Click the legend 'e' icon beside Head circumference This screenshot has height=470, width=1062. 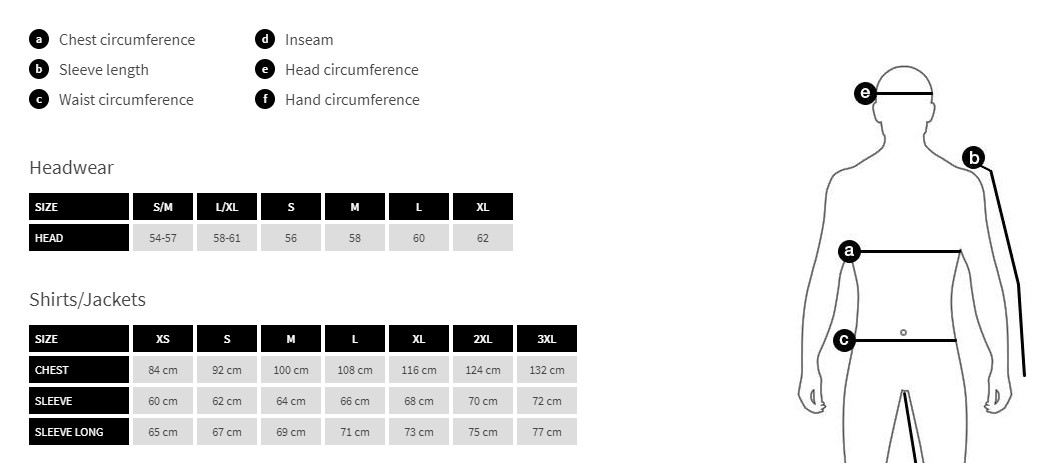click(x=265, y=70)
